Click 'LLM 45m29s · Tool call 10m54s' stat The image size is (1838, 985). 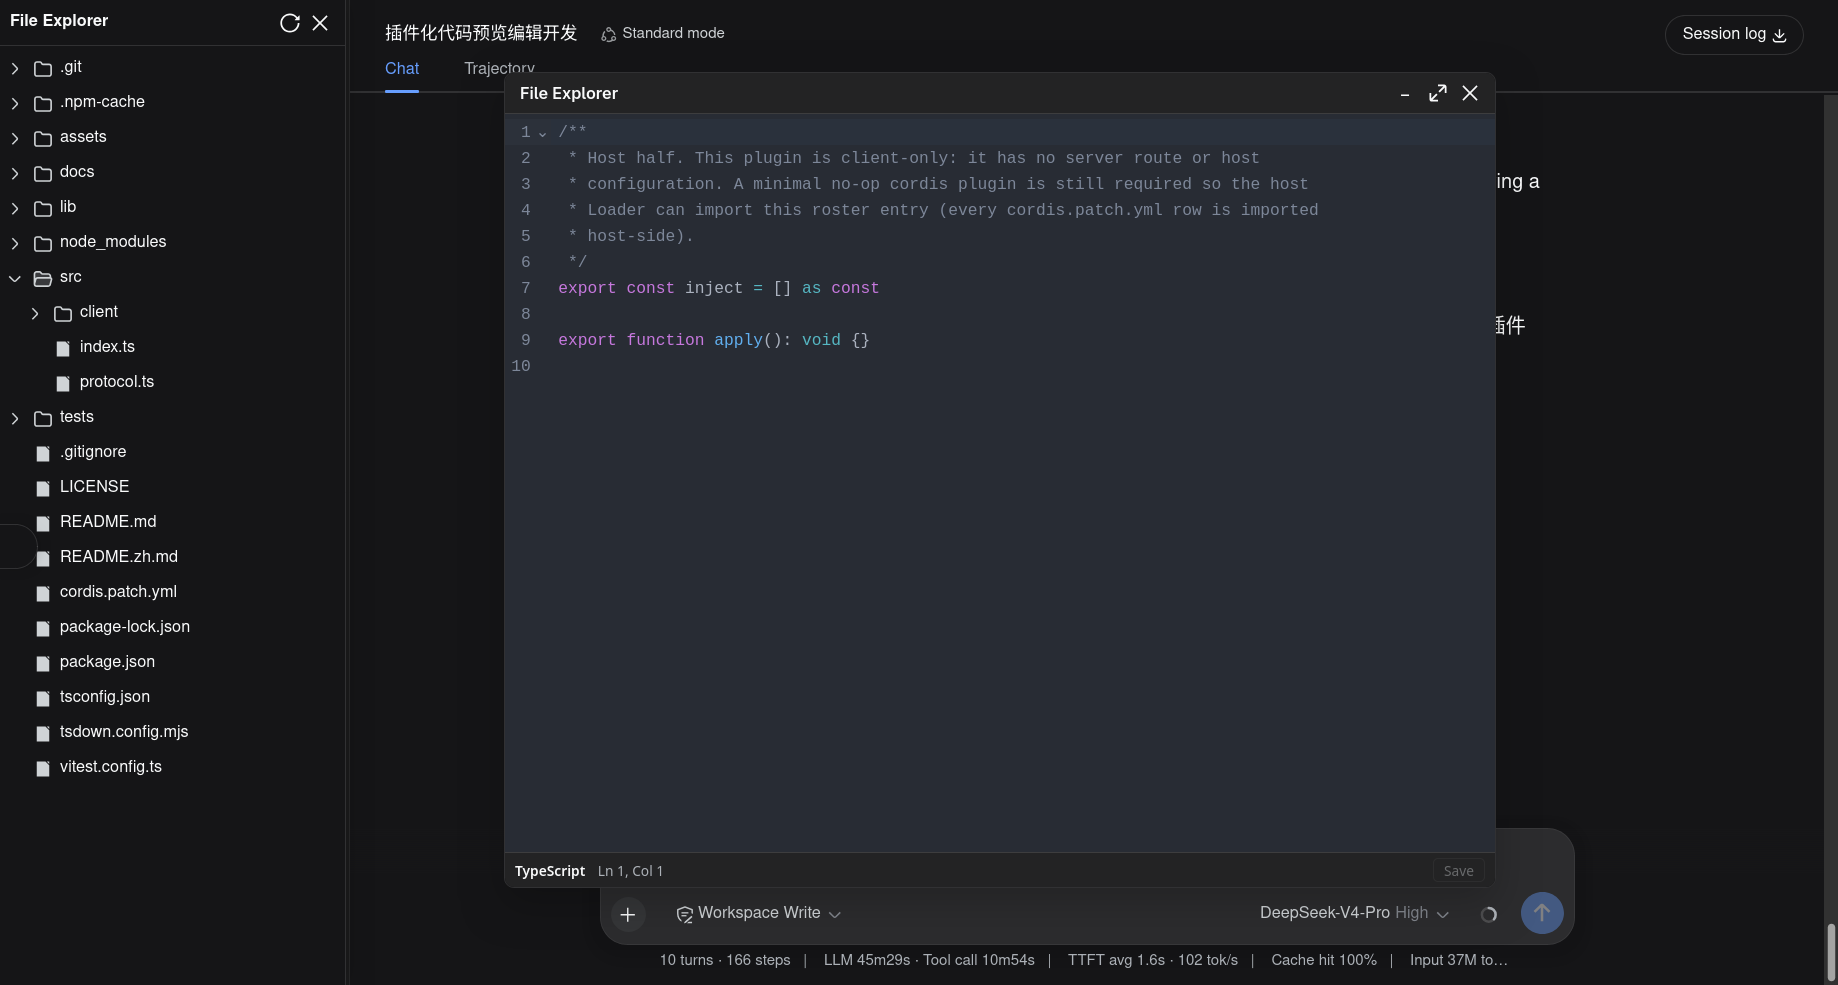coord(929,960)
